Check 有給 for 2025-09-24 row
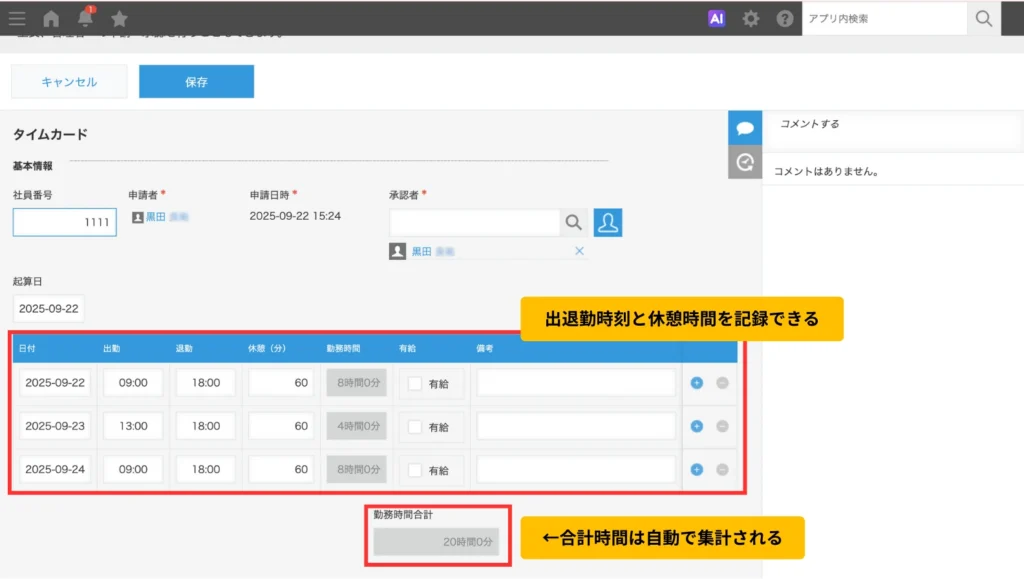The height and width of the screenshot is (579, 1024). click(414, 470)
